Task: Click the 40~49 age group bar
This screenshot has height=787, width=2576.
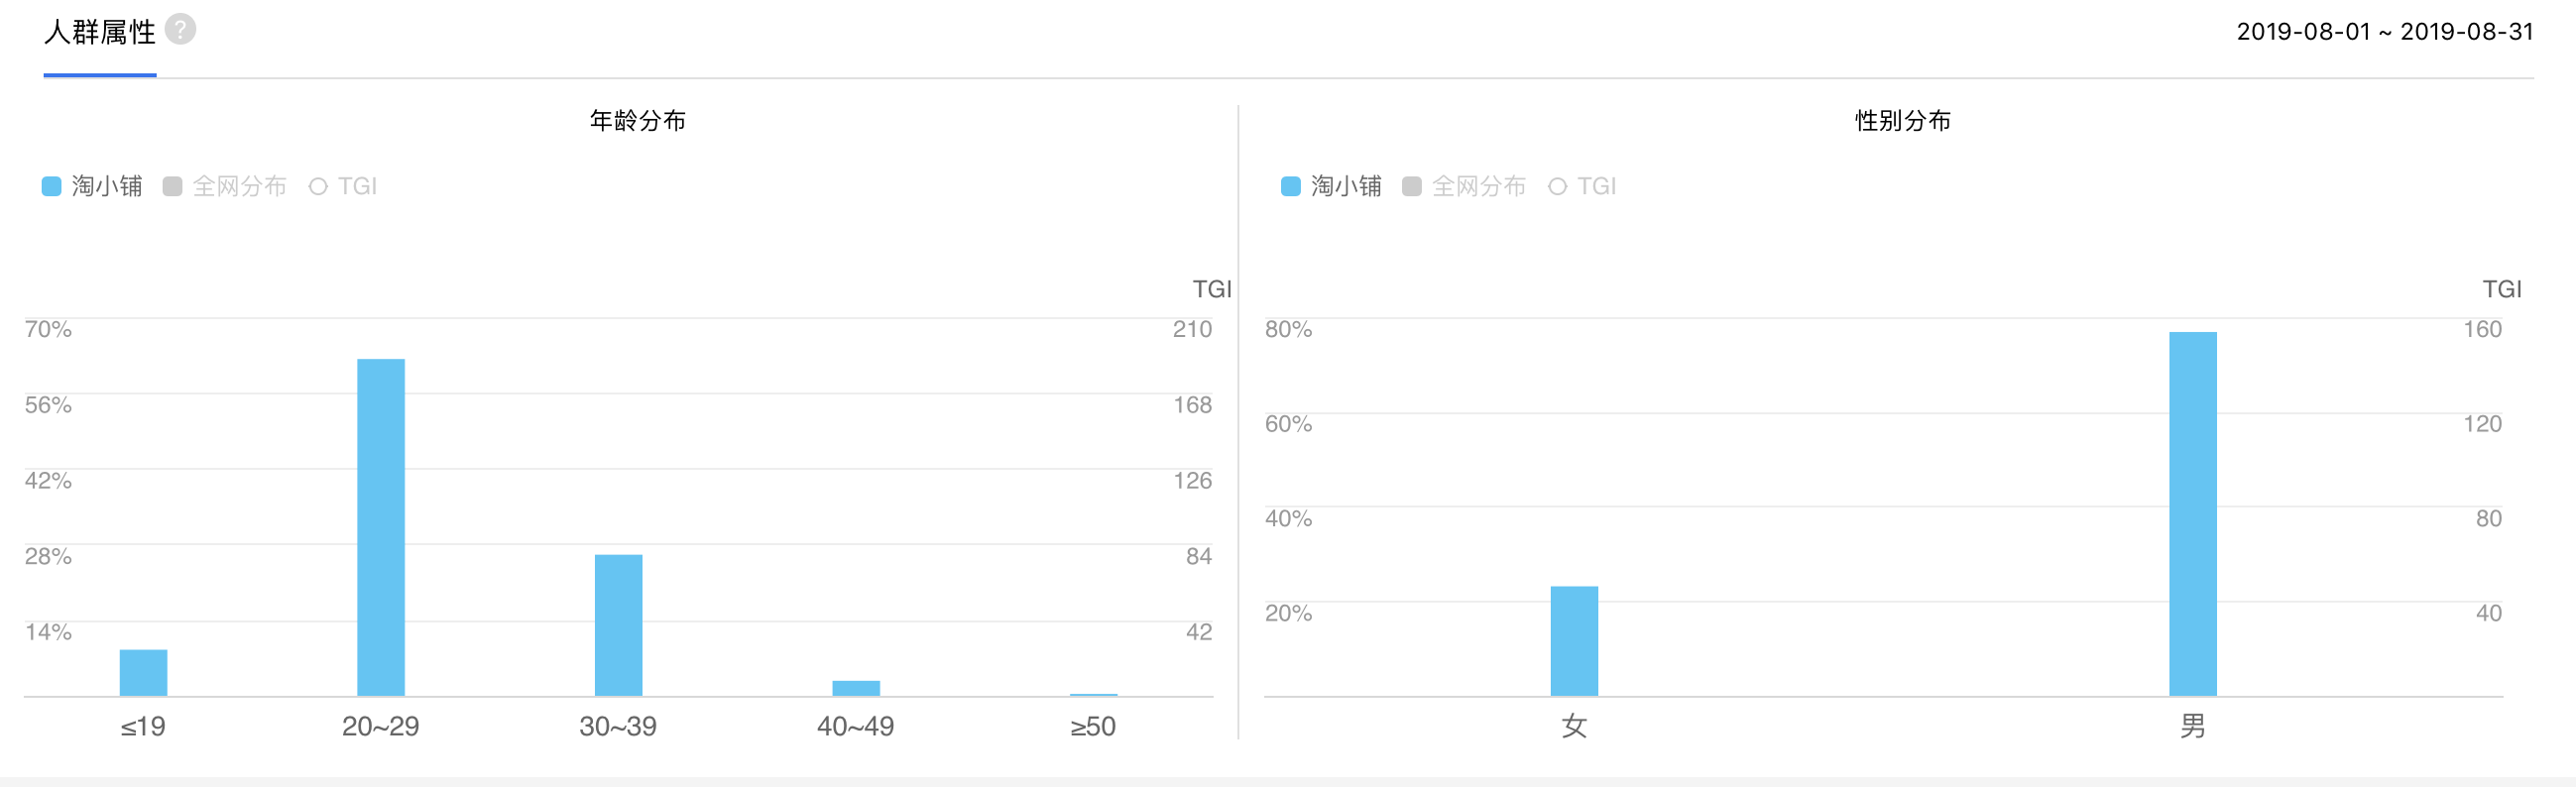Action: (x=856, y=688)
